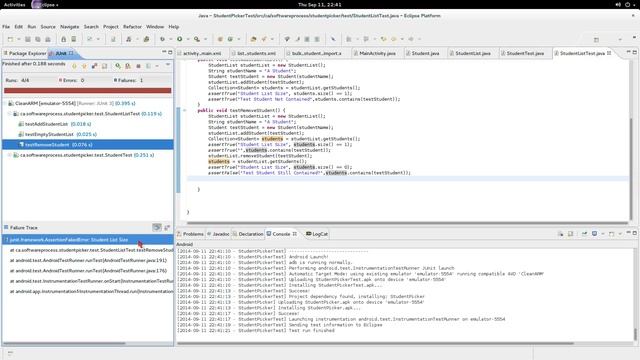Click the Next Failed Test icon in JUnit

(74, 66)
